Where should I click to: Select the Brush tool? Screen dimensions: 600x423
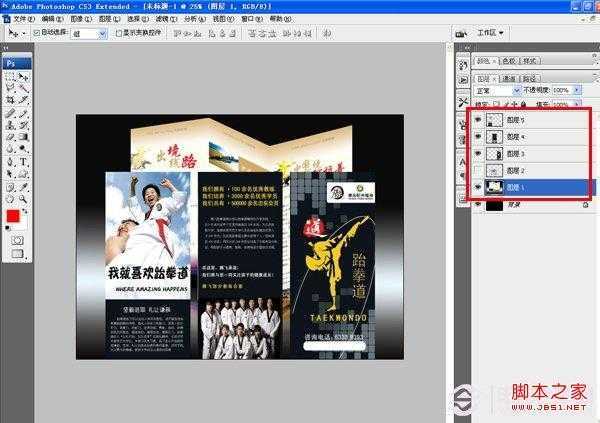[x=23, y=113]
